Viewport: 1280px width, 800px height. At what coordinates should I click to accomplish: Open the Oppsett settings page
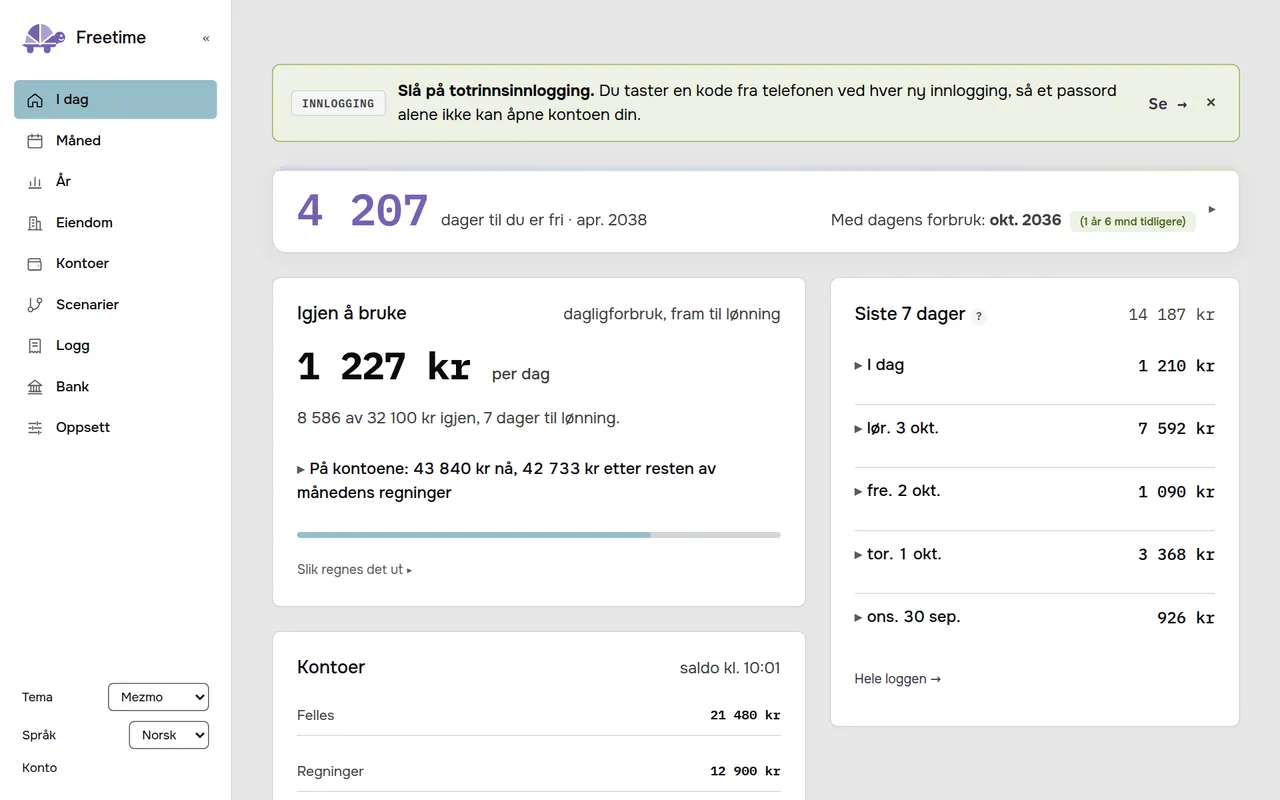pos(115,428)
